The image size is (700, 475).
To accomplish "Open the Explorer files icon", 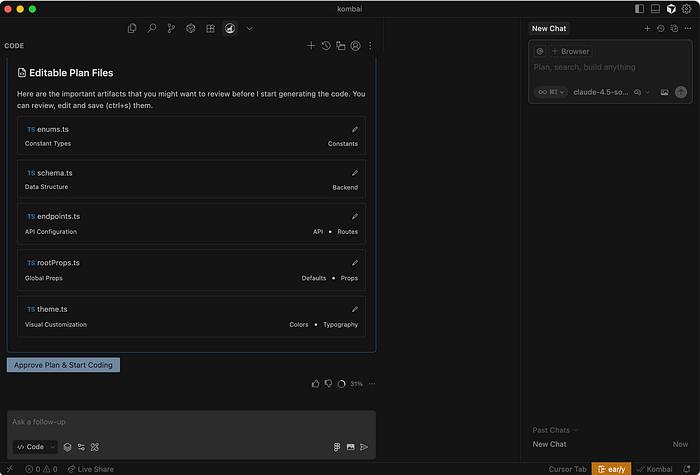I will tap(132, 28).
